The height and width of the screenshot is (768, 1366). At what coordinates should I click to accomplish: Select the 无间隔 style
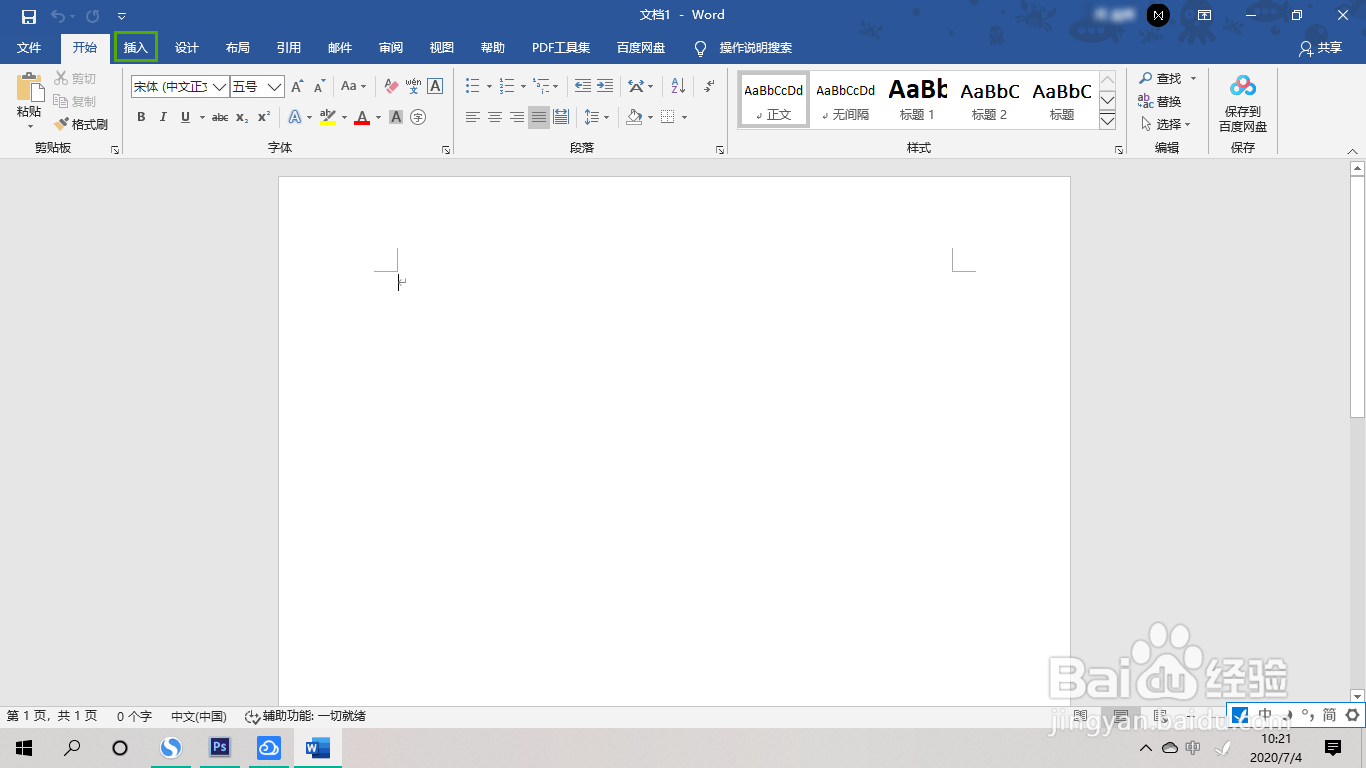pos(845,99)
